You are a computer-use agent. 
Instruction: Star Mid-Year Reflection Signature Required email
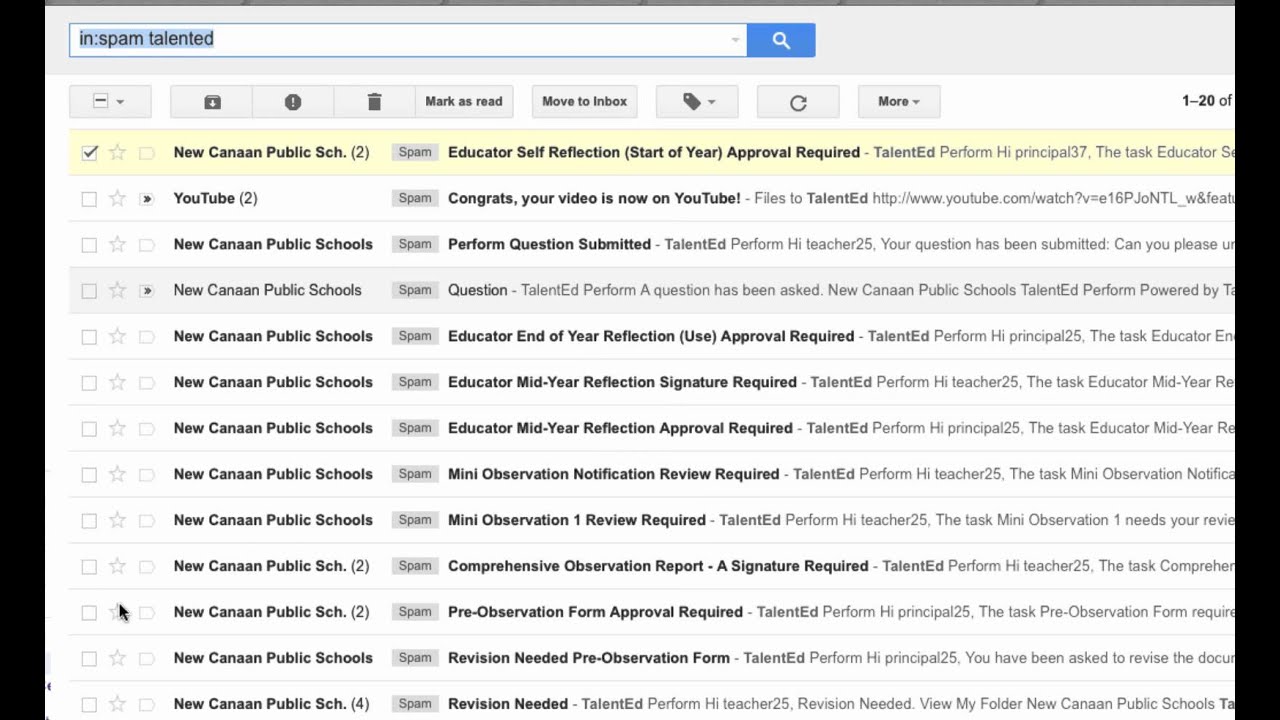tap(117, 382)
